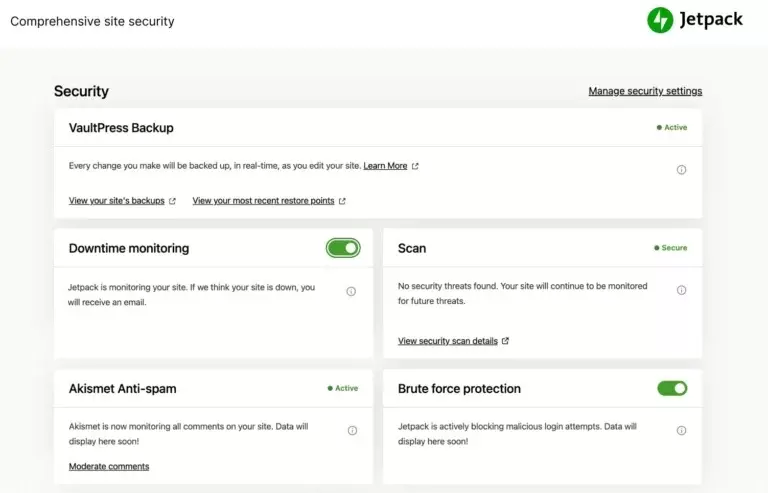Click "Jetpack is monitoring your site" text
768x493 pixels.
click(x=191, y=295)
